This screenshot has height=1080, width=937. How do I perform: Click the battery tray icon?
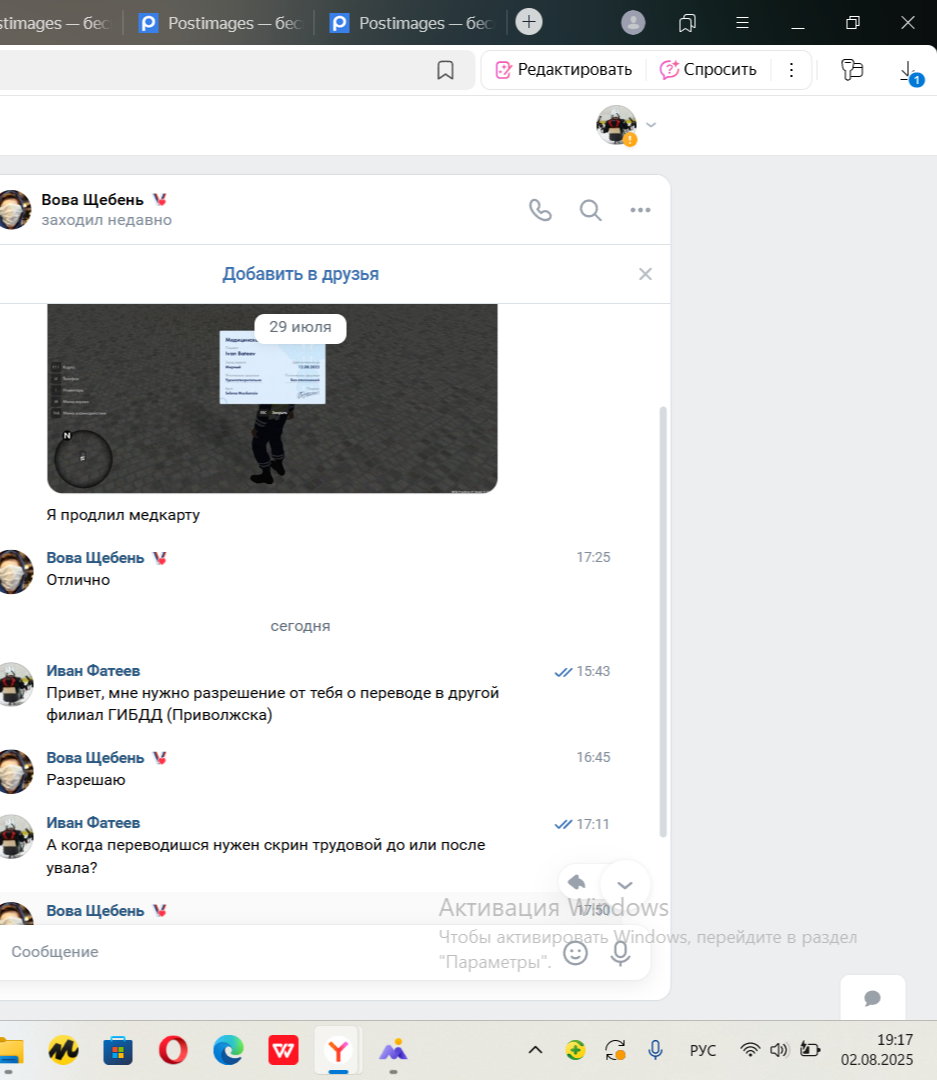(x=810, y=1050)
